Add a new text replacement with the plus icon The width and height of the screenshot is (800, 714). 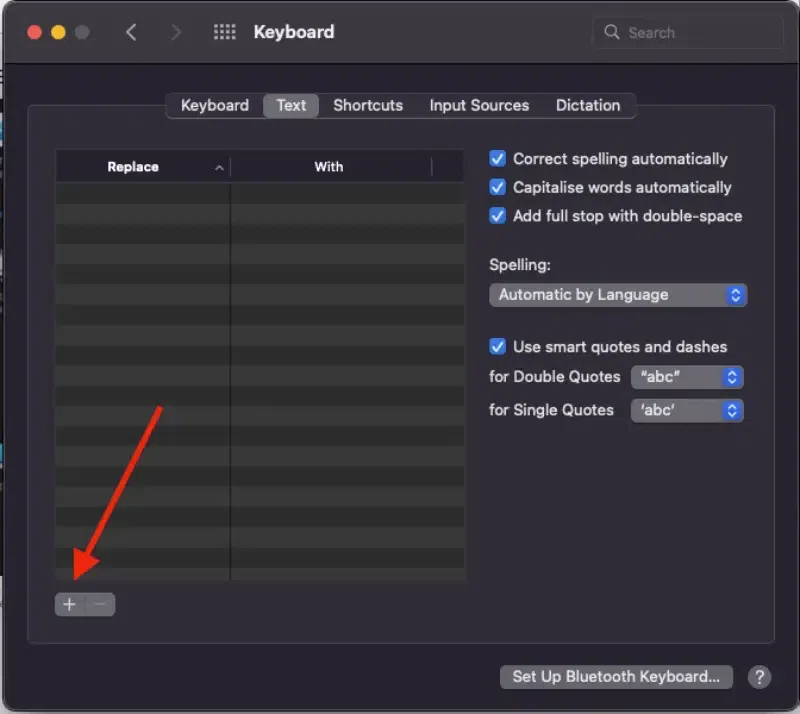69,604
